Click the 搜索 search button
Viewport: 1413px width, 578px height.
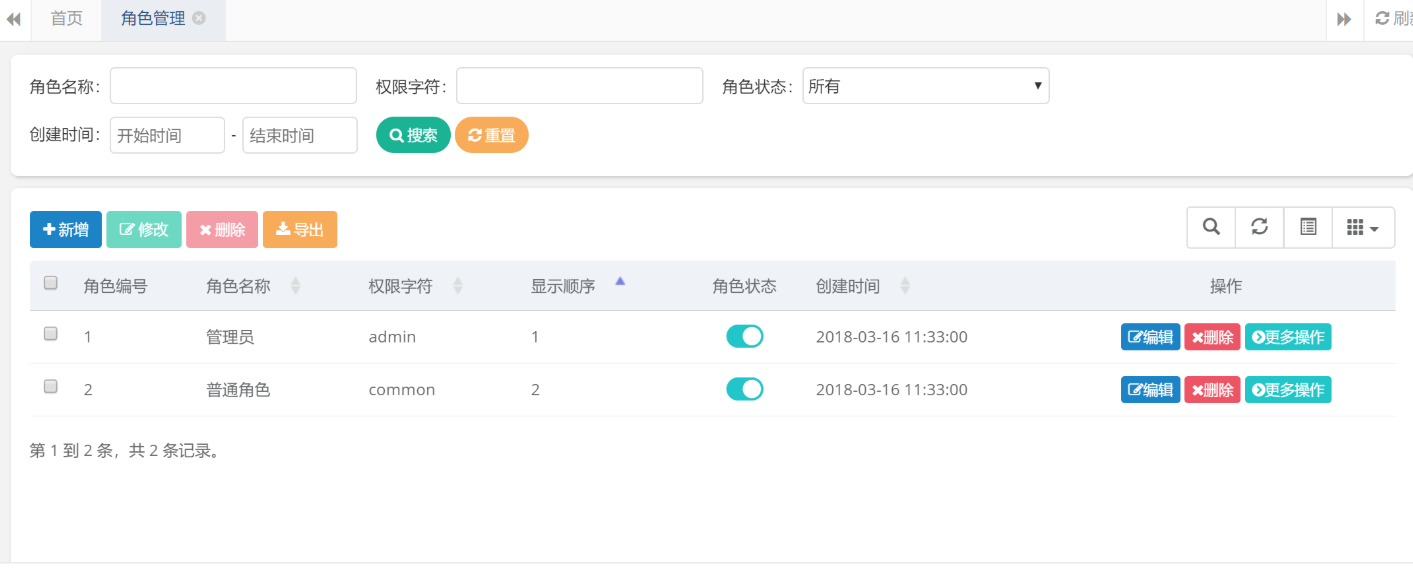[412, 135]
